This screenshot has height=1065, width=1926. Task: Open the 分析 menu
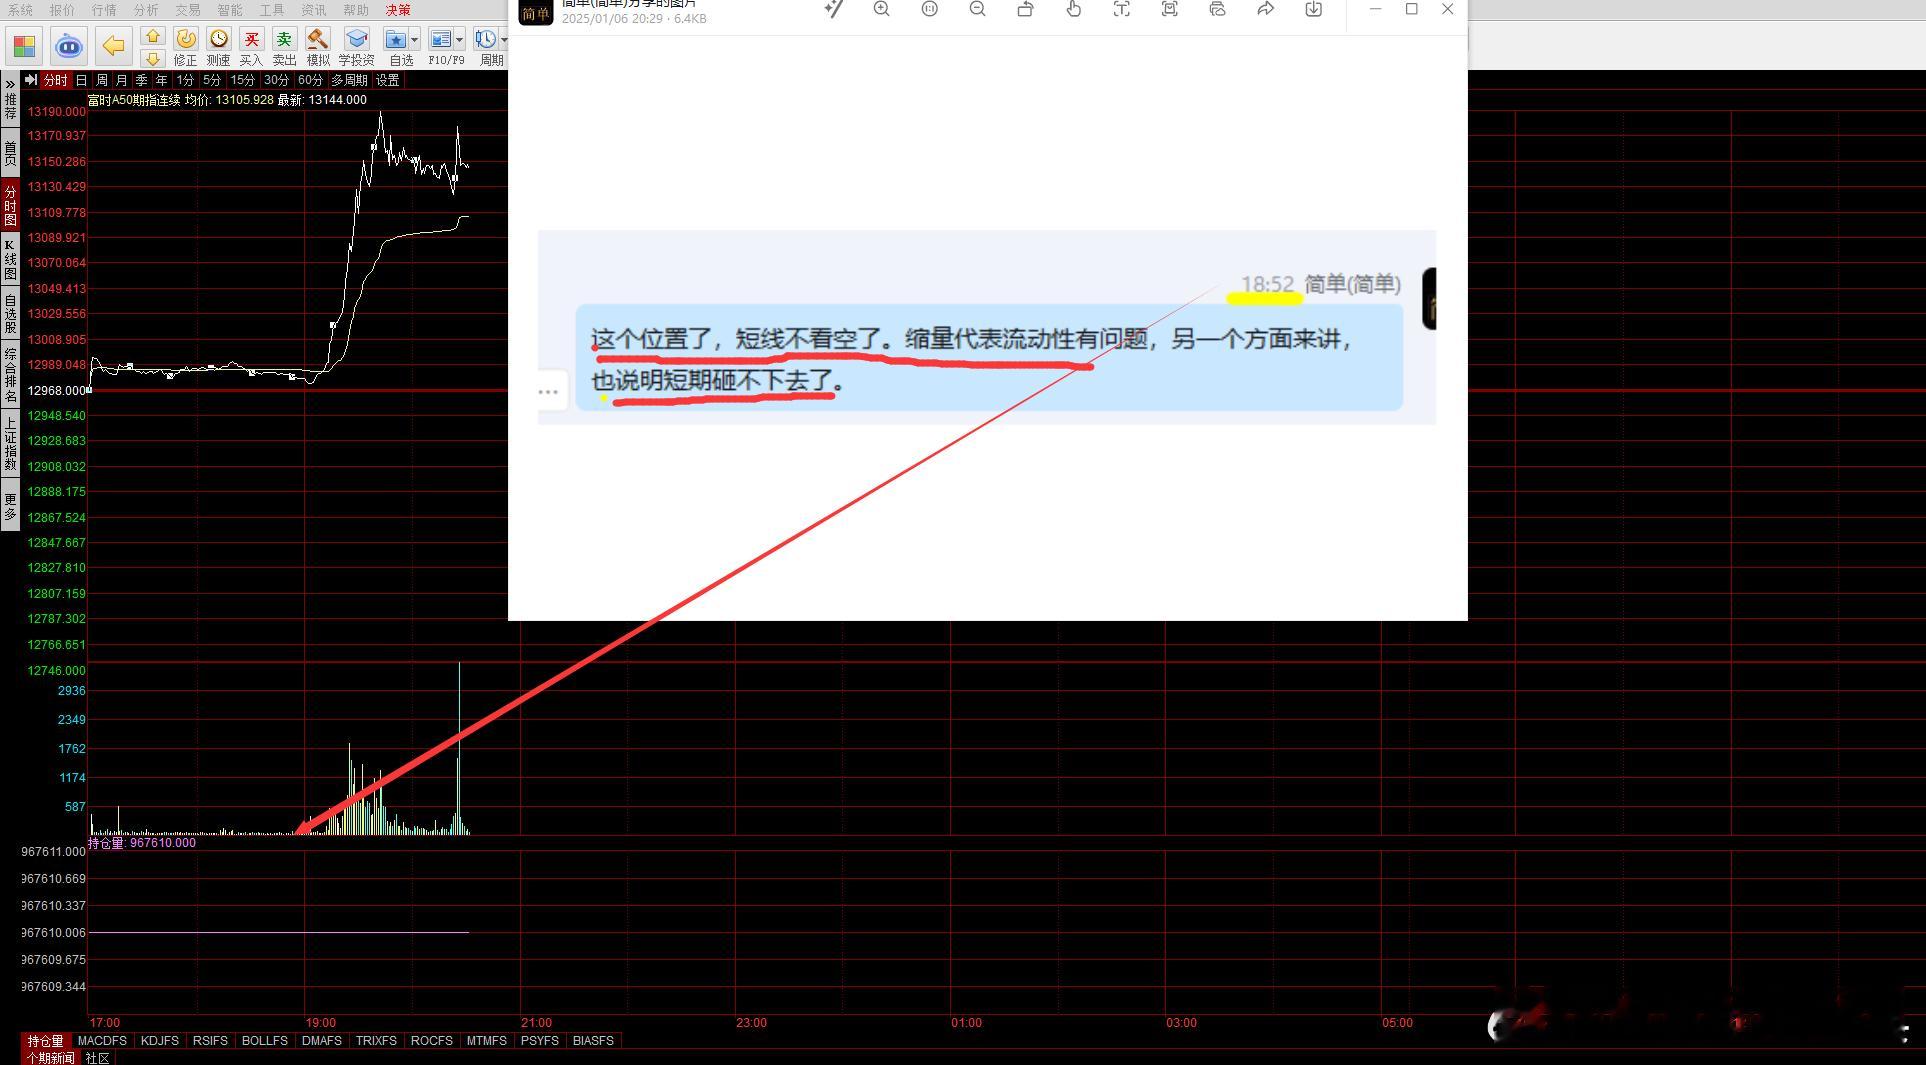point(146,10)
